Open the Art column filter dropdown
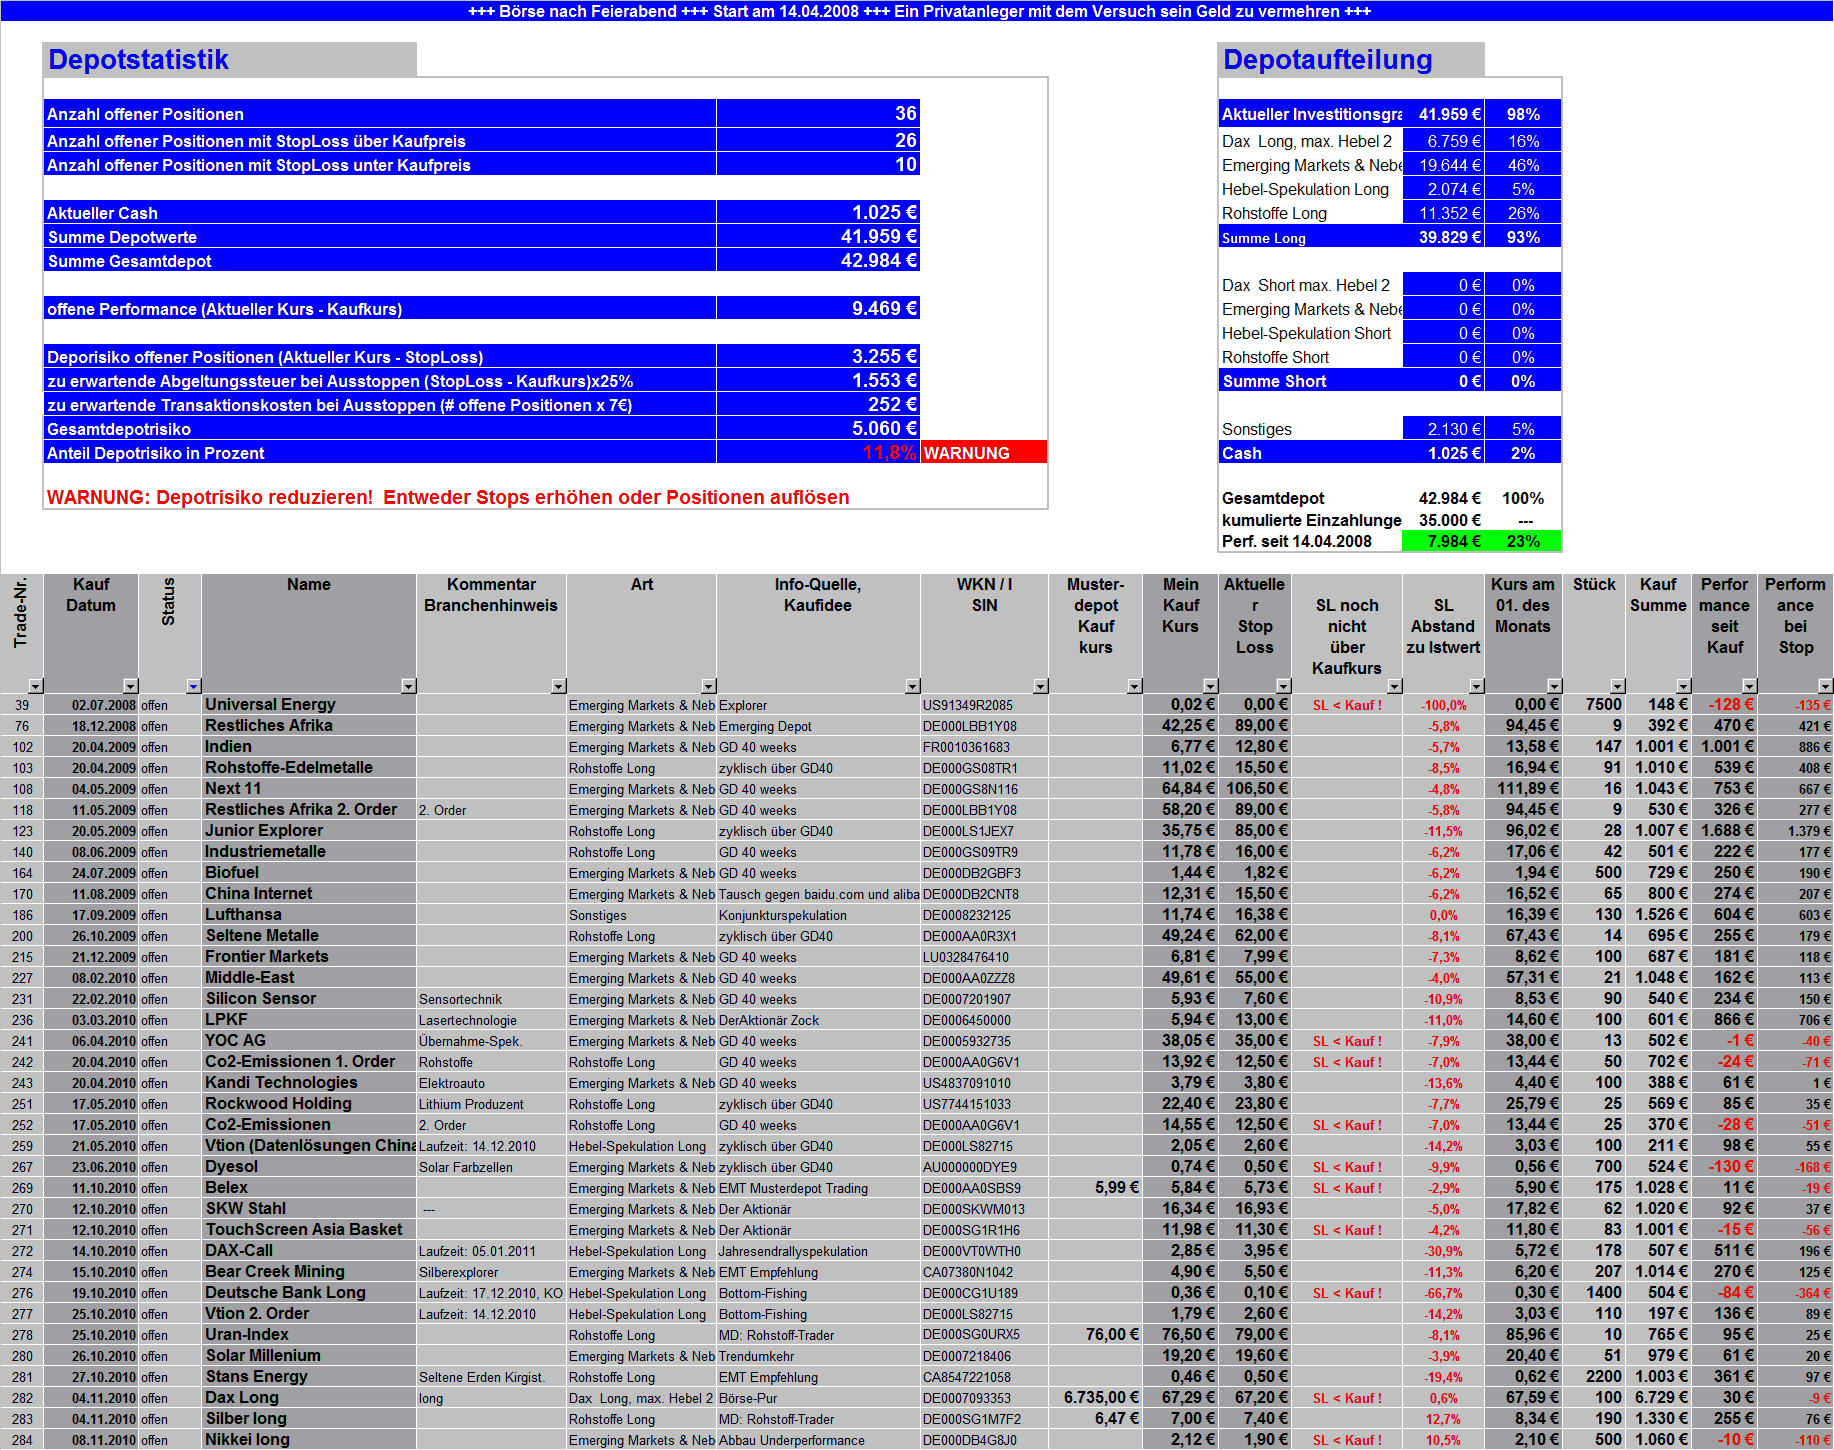 (x=710, y=686)
